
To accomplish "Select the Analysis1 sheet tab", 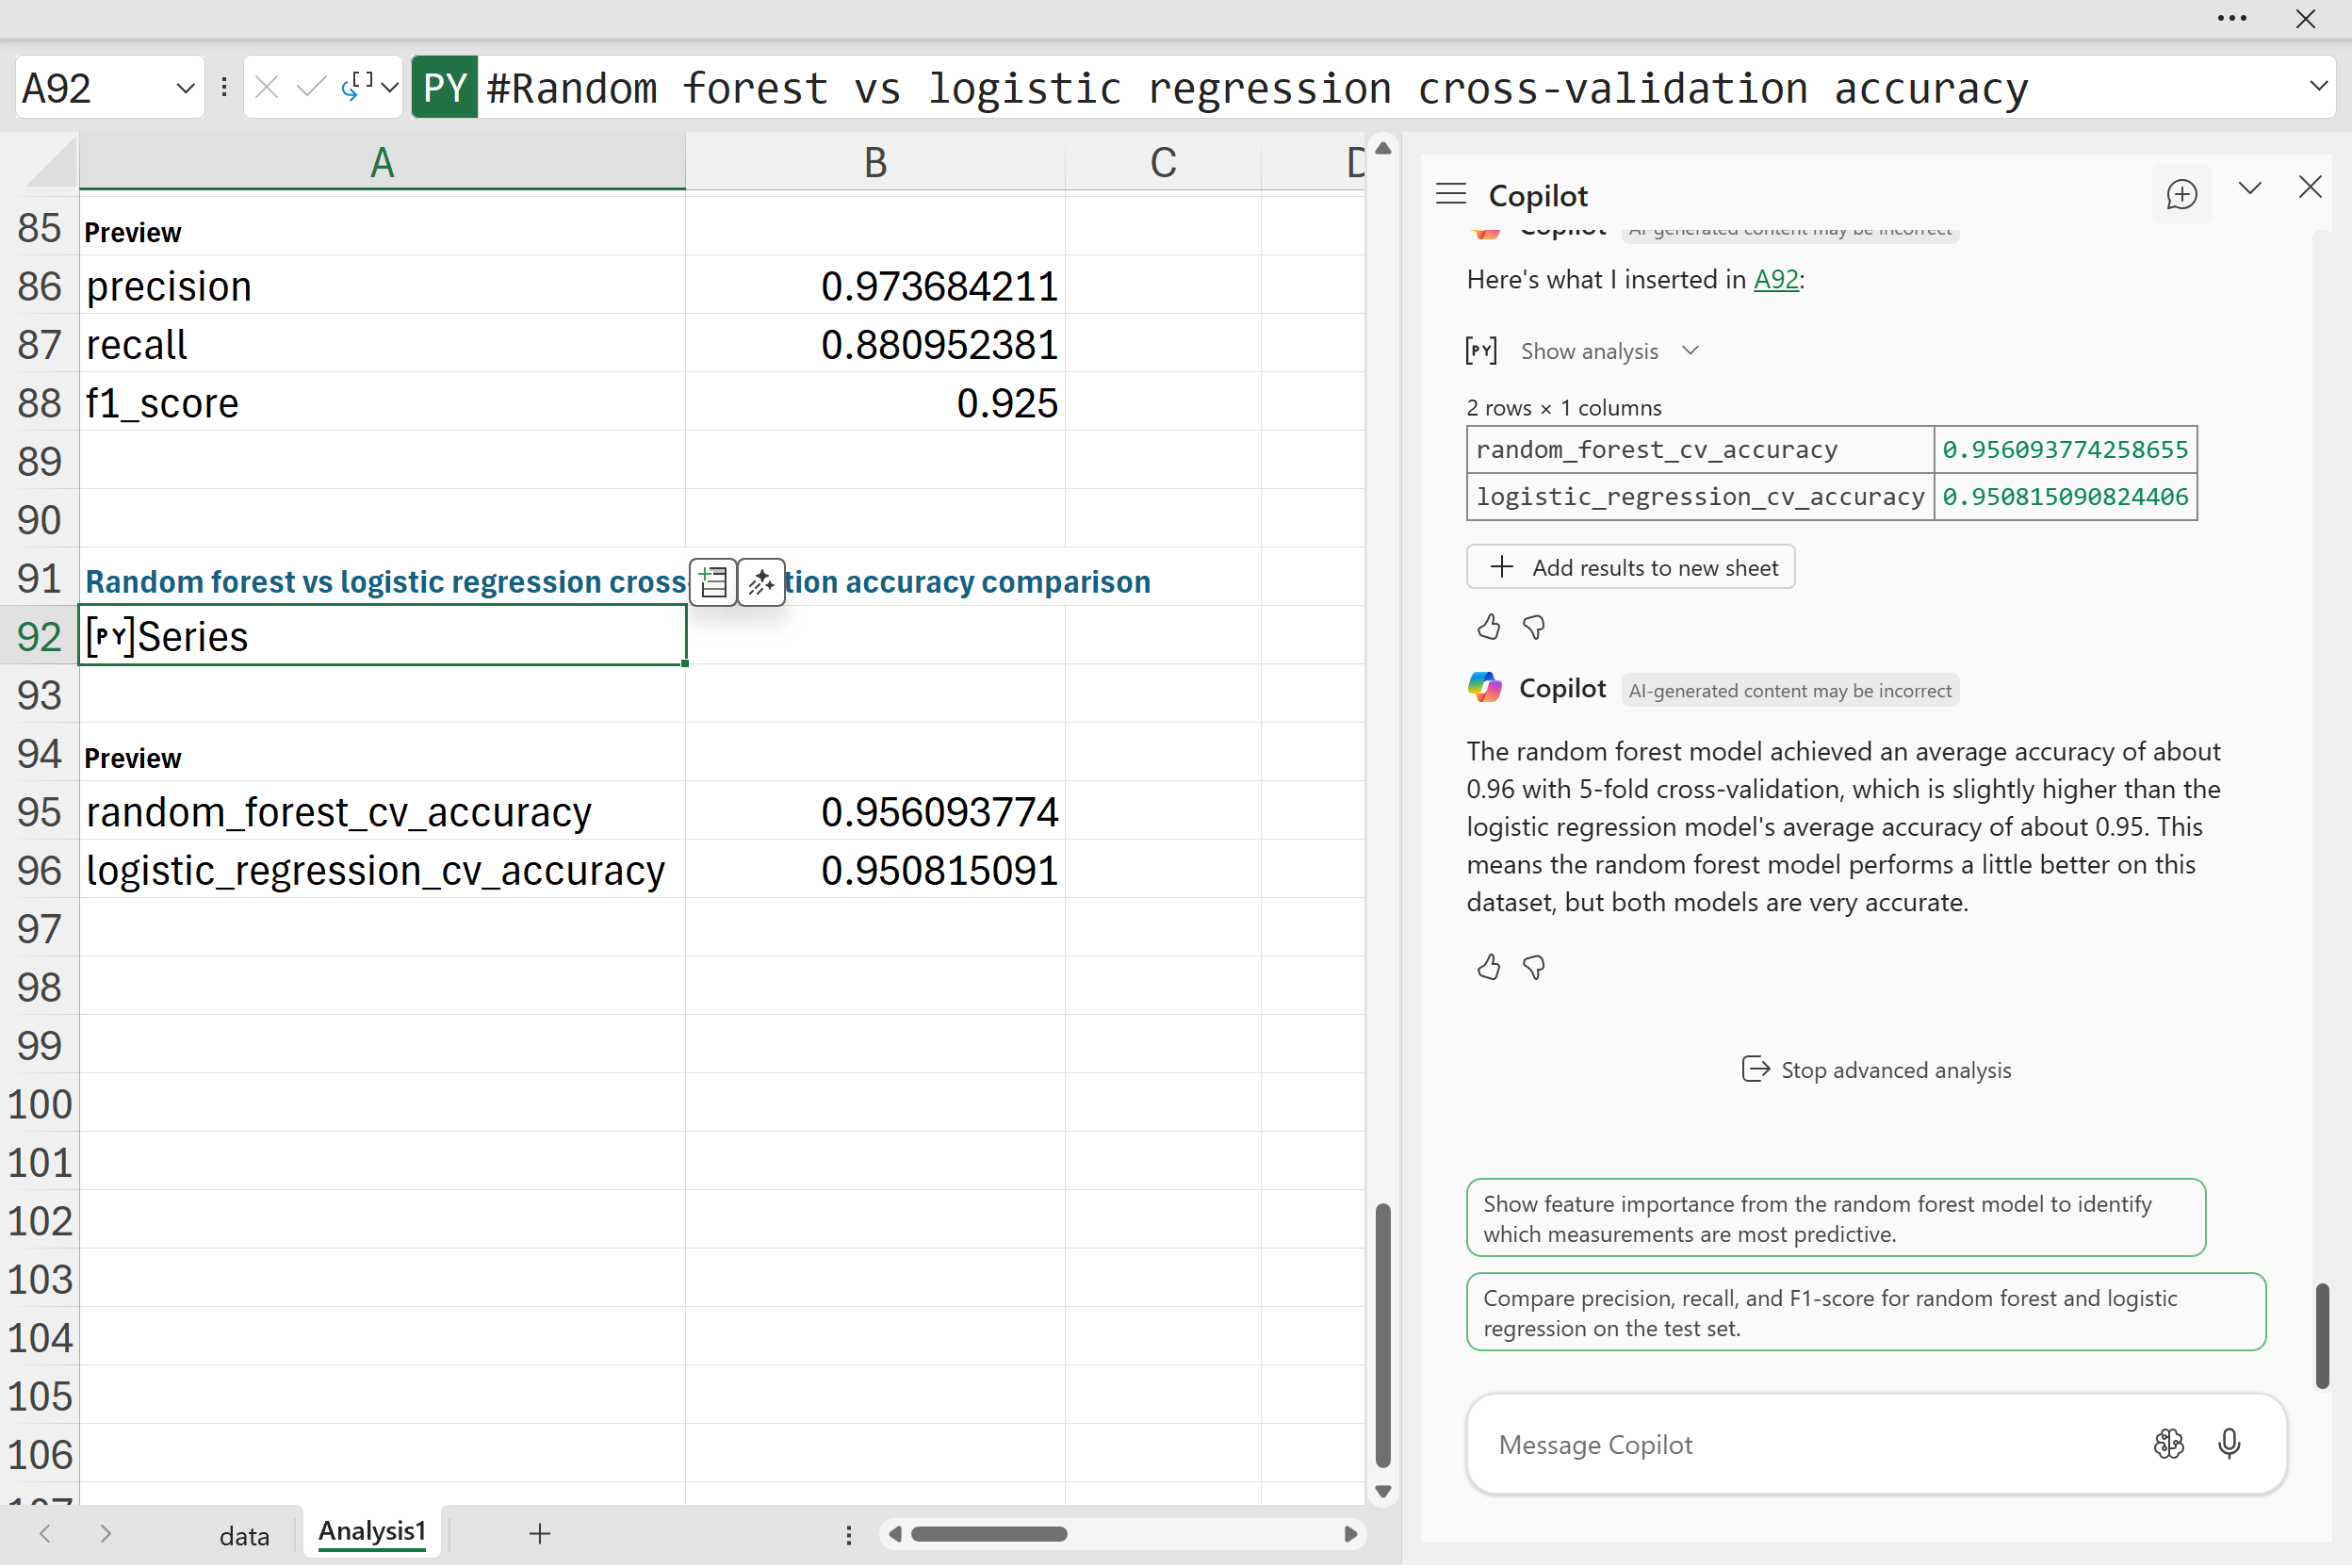I will (372, 1531).
